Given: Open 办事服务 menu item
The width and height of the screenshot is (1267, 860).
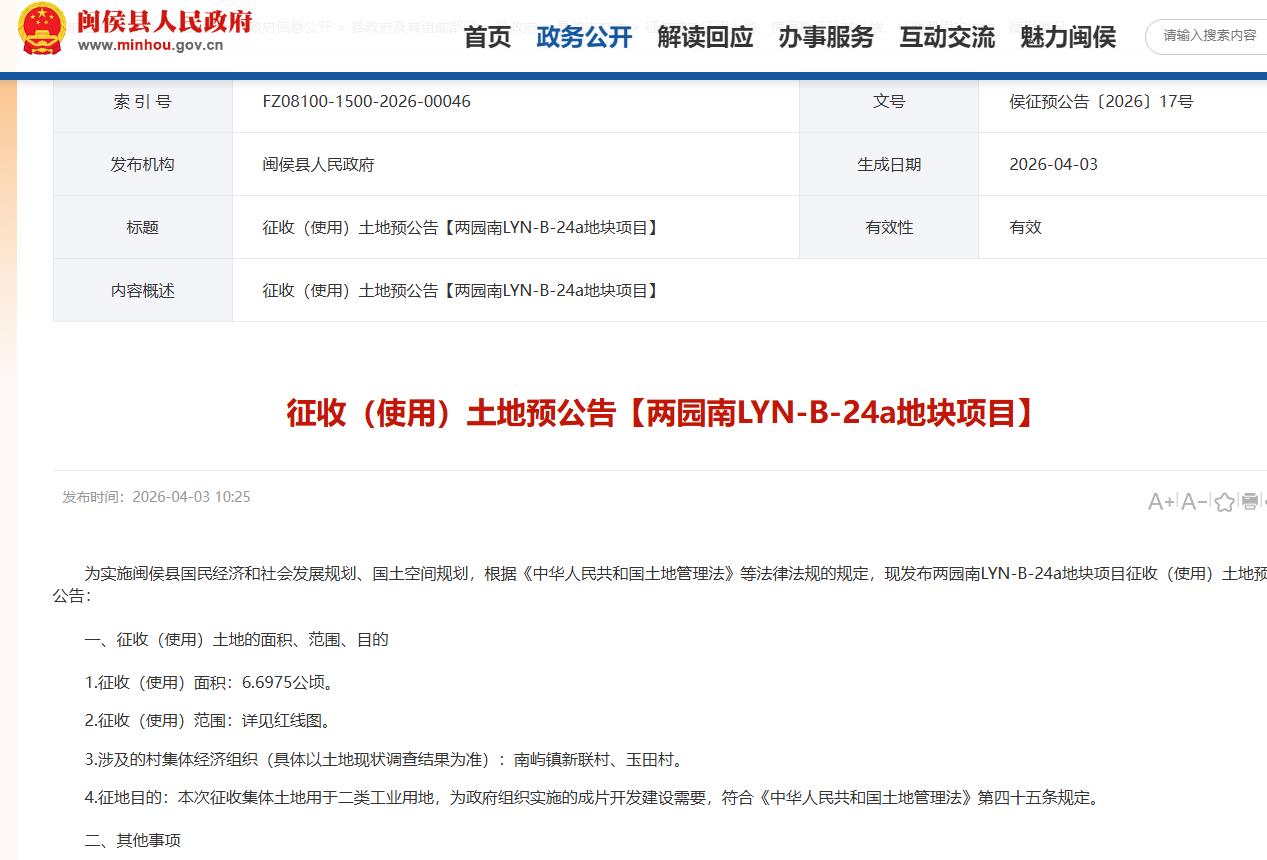Looking at the screenshot, I should (826, 38).
